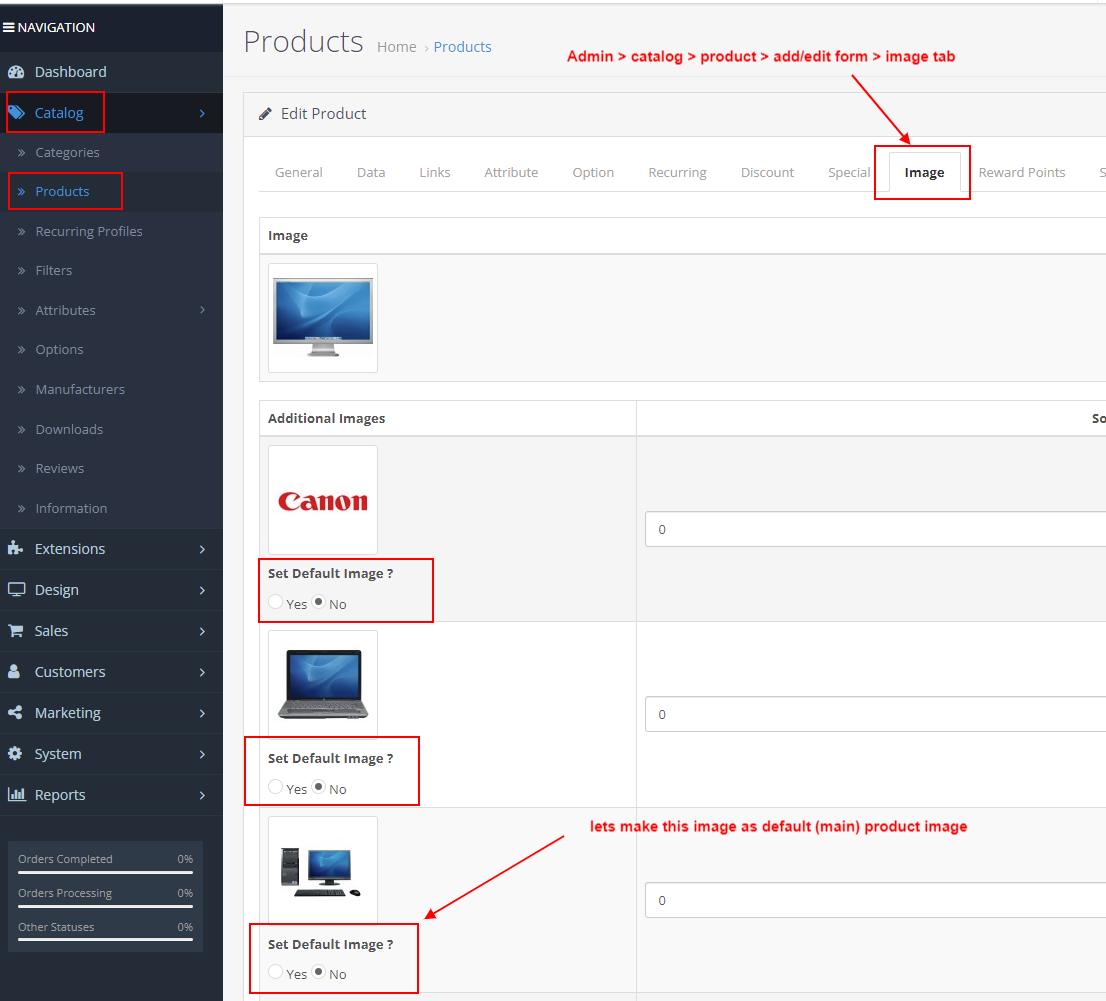The width and height of the screenshot is (1106, 1001).
Task: Click the Dashboard gauge icon
Action: tap(15, 72)
